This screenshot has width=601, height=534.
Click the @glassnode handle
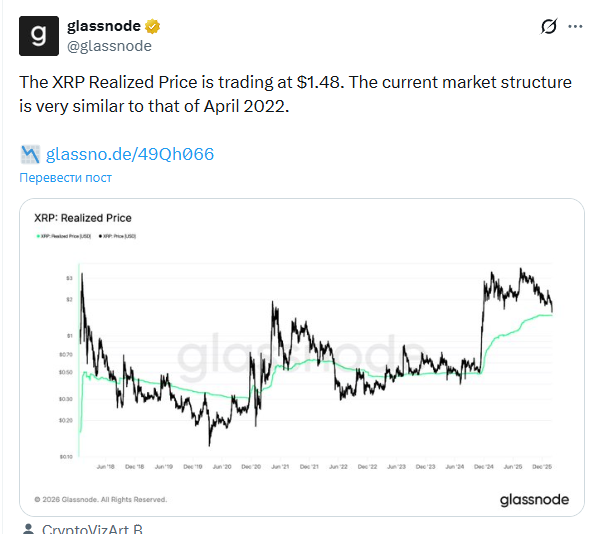click(109, 45)
